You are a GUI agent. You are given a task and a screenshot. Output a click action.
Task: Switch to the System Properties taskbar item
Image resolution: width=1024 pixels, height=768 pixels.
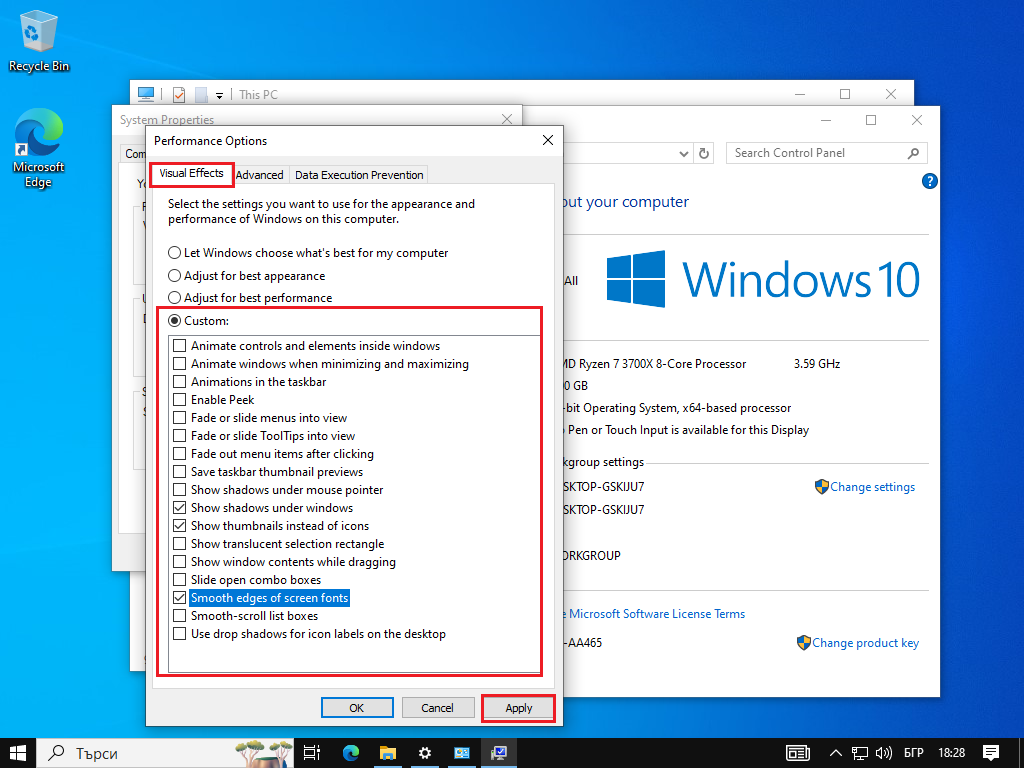tap(499, 753)
